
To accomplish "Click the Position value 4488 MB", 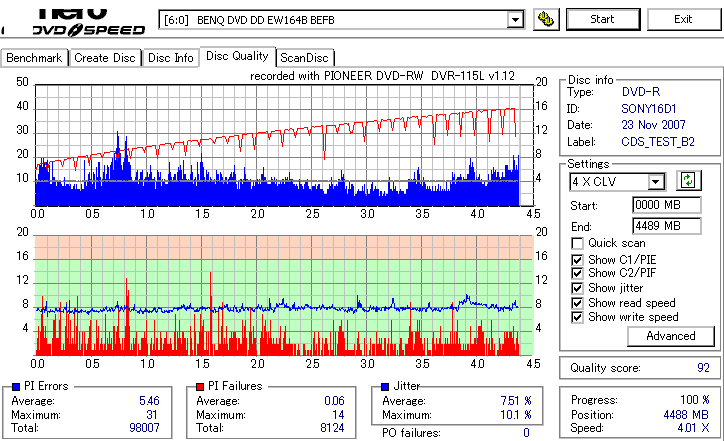I will pyautogui.click(x=686, y=415).
